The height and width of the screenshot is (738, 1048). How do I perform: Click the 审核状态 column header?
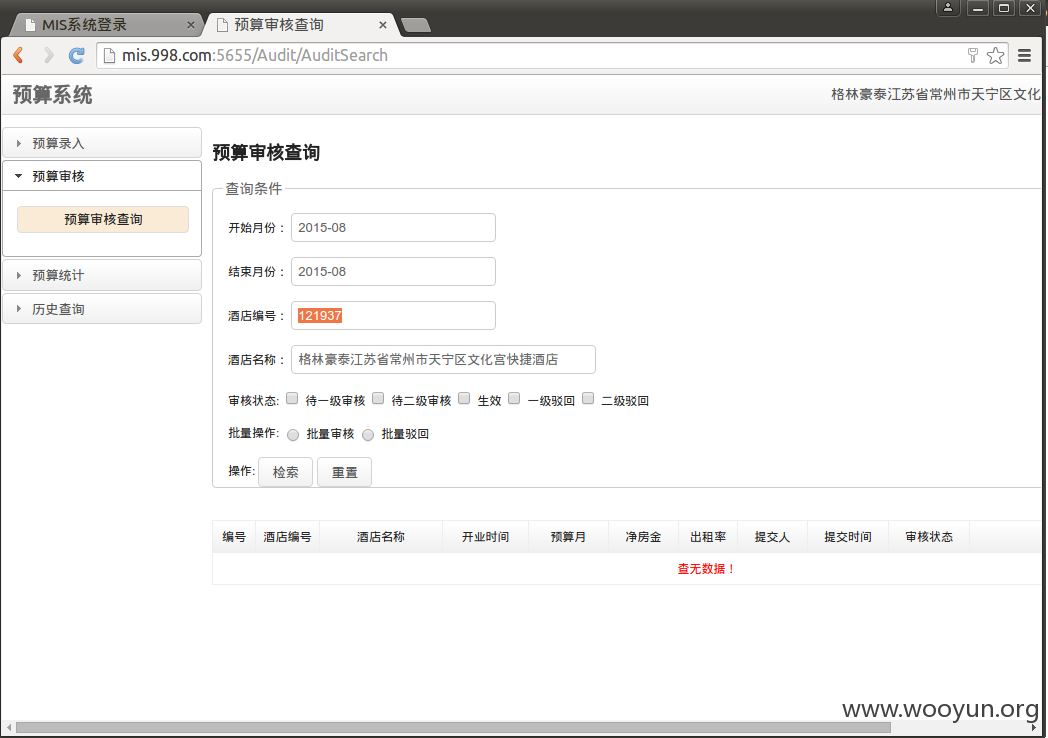(929, 537)
